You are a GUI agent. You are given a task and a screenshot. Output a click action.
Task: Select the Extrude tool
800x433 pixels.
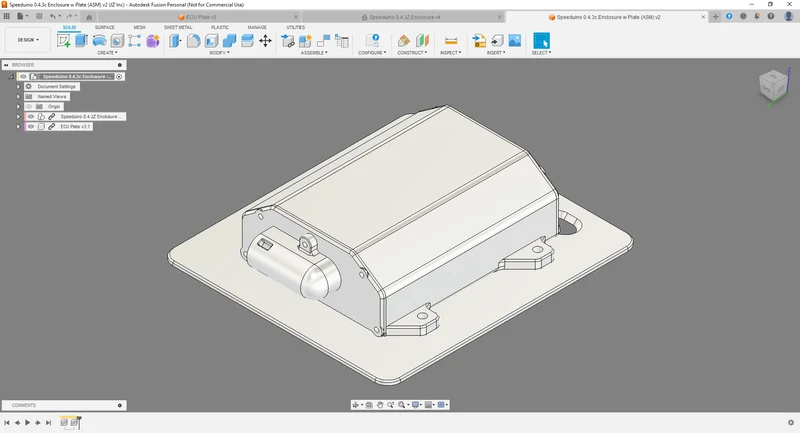coord(81,41)
